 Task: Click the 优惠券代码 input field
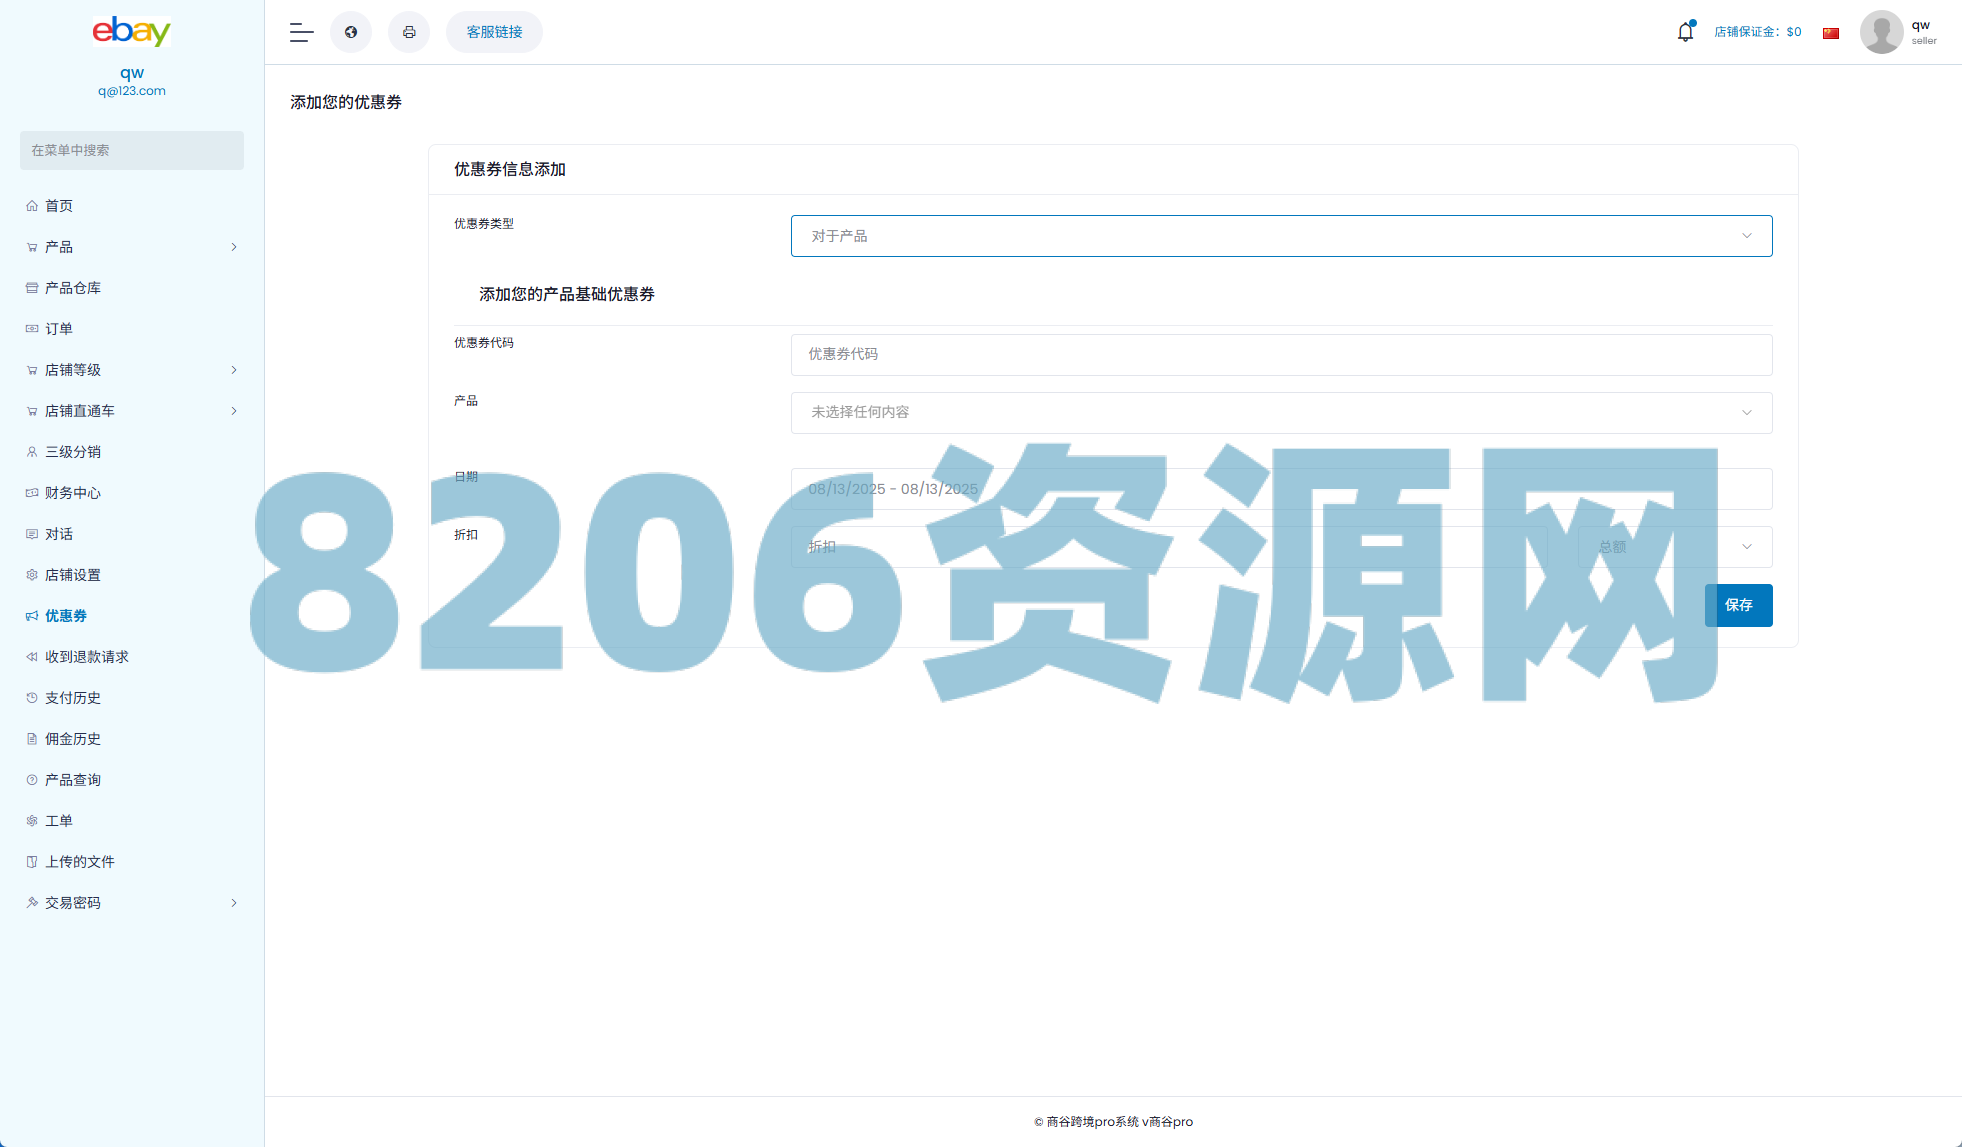point(1281,355)
